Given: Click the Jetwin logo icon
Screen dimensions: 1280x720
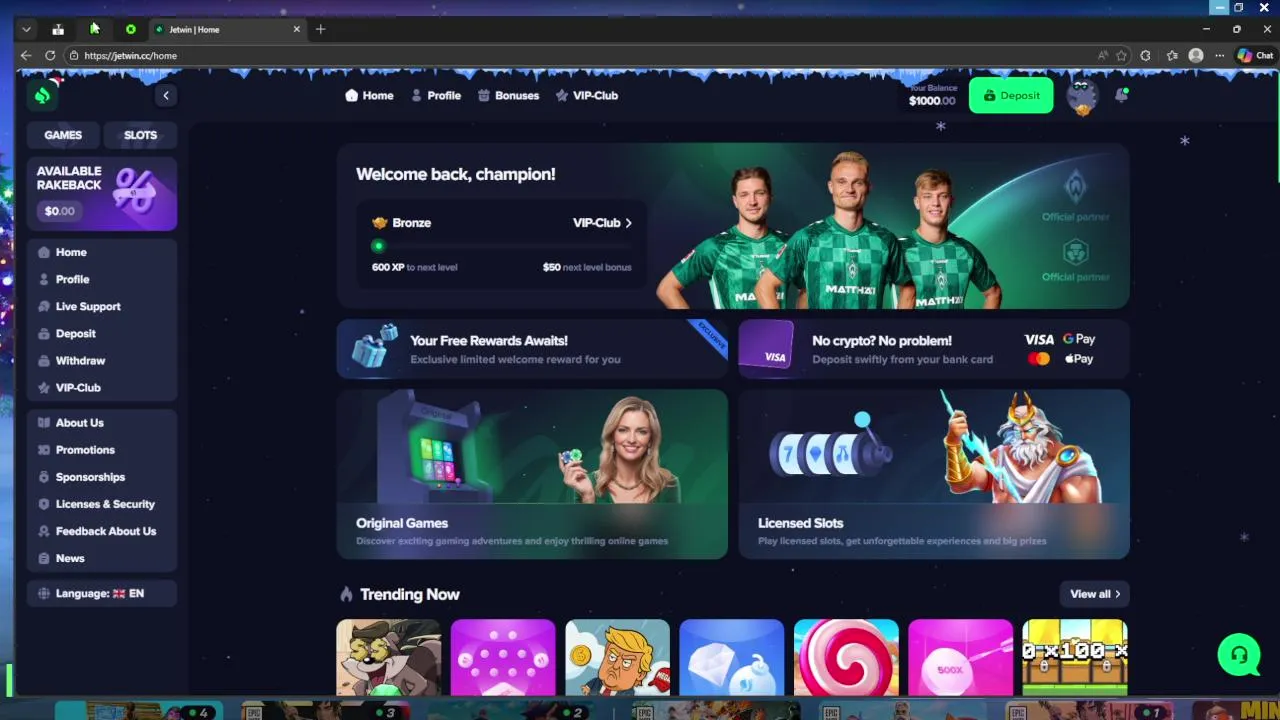Looking at the screenshot, I should pyautogui.click(x=42, y=95).
